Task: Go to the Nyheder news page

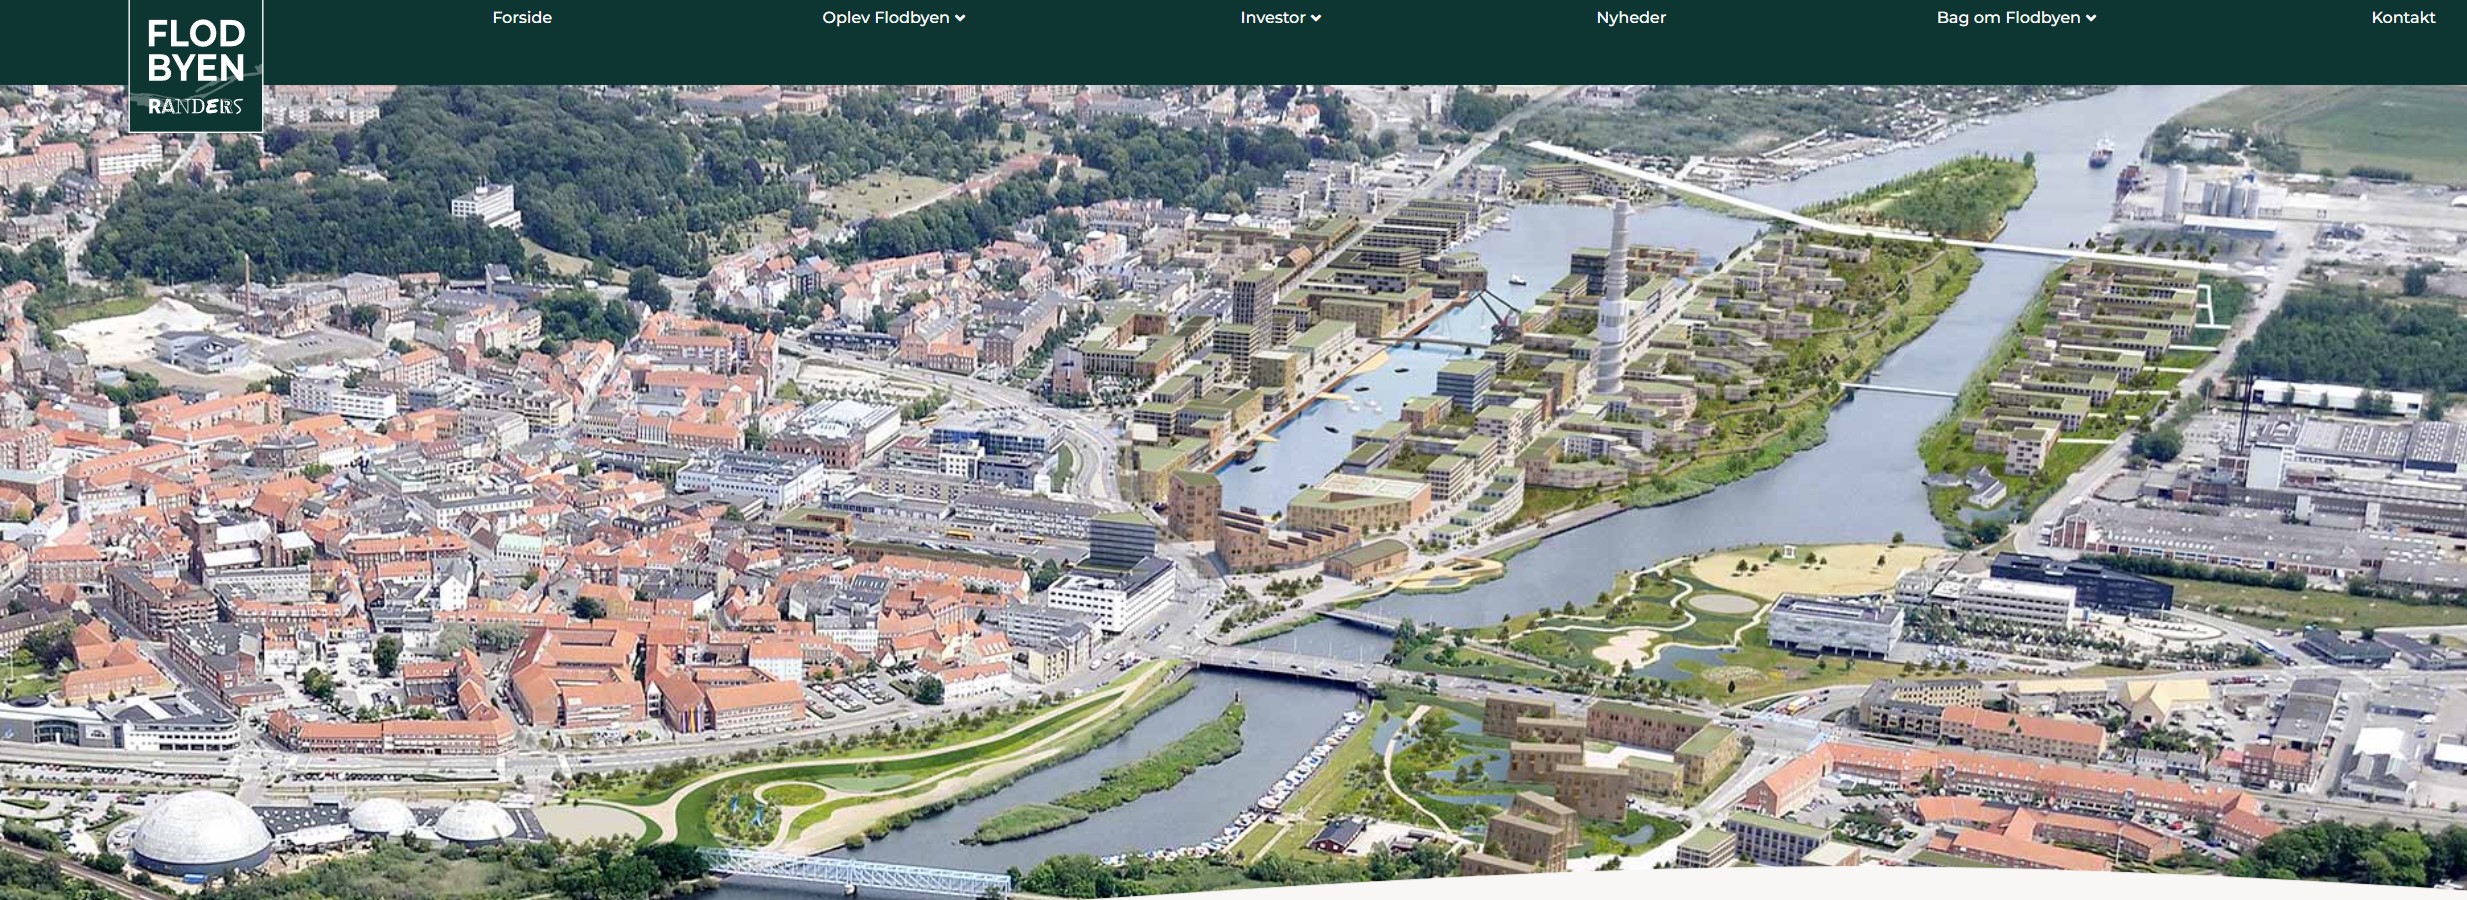Action: pyautogui.click(x=1630, y=18)
